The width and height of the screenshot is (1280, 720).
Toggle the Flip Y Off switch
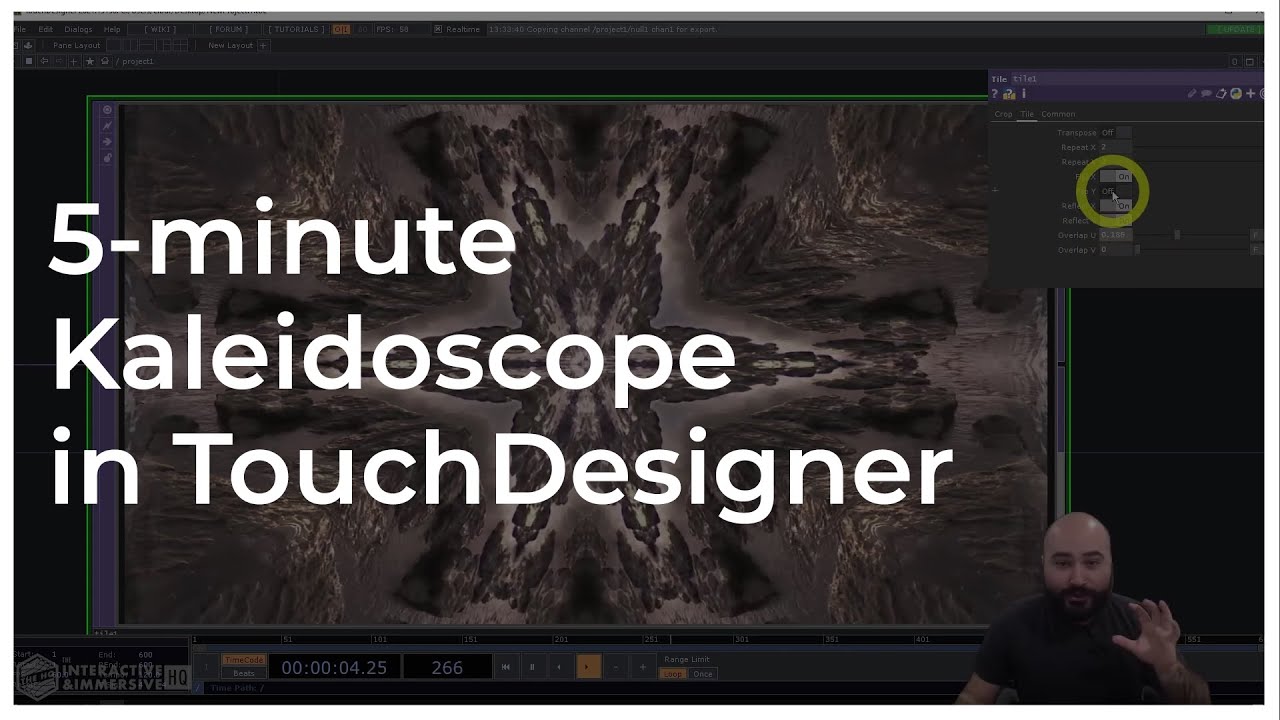pyautogui.click(x=1115, y=191)
